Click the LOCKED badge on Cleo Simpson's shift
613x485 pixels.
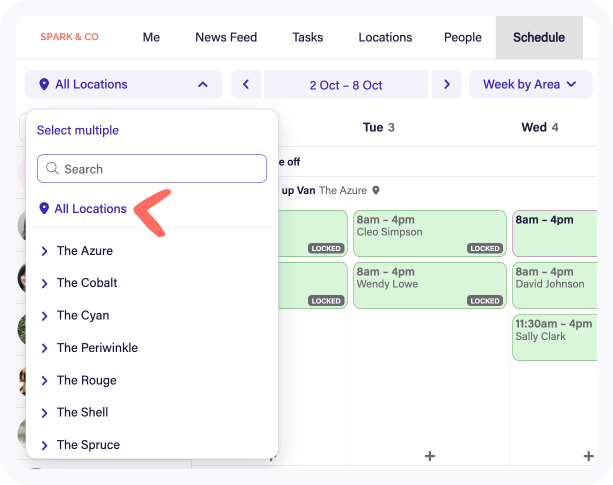(x=485, y=249)
